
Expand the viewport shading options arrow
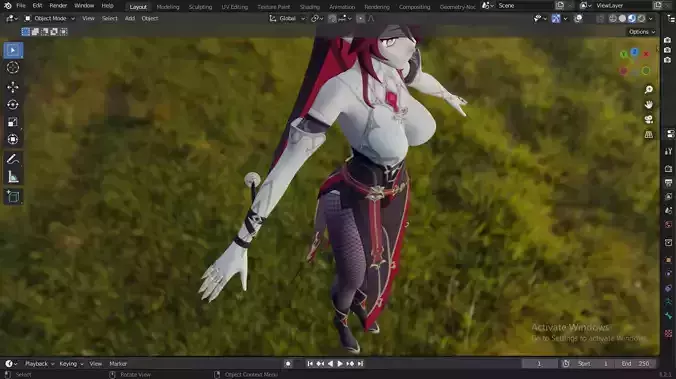coord(651,19)
